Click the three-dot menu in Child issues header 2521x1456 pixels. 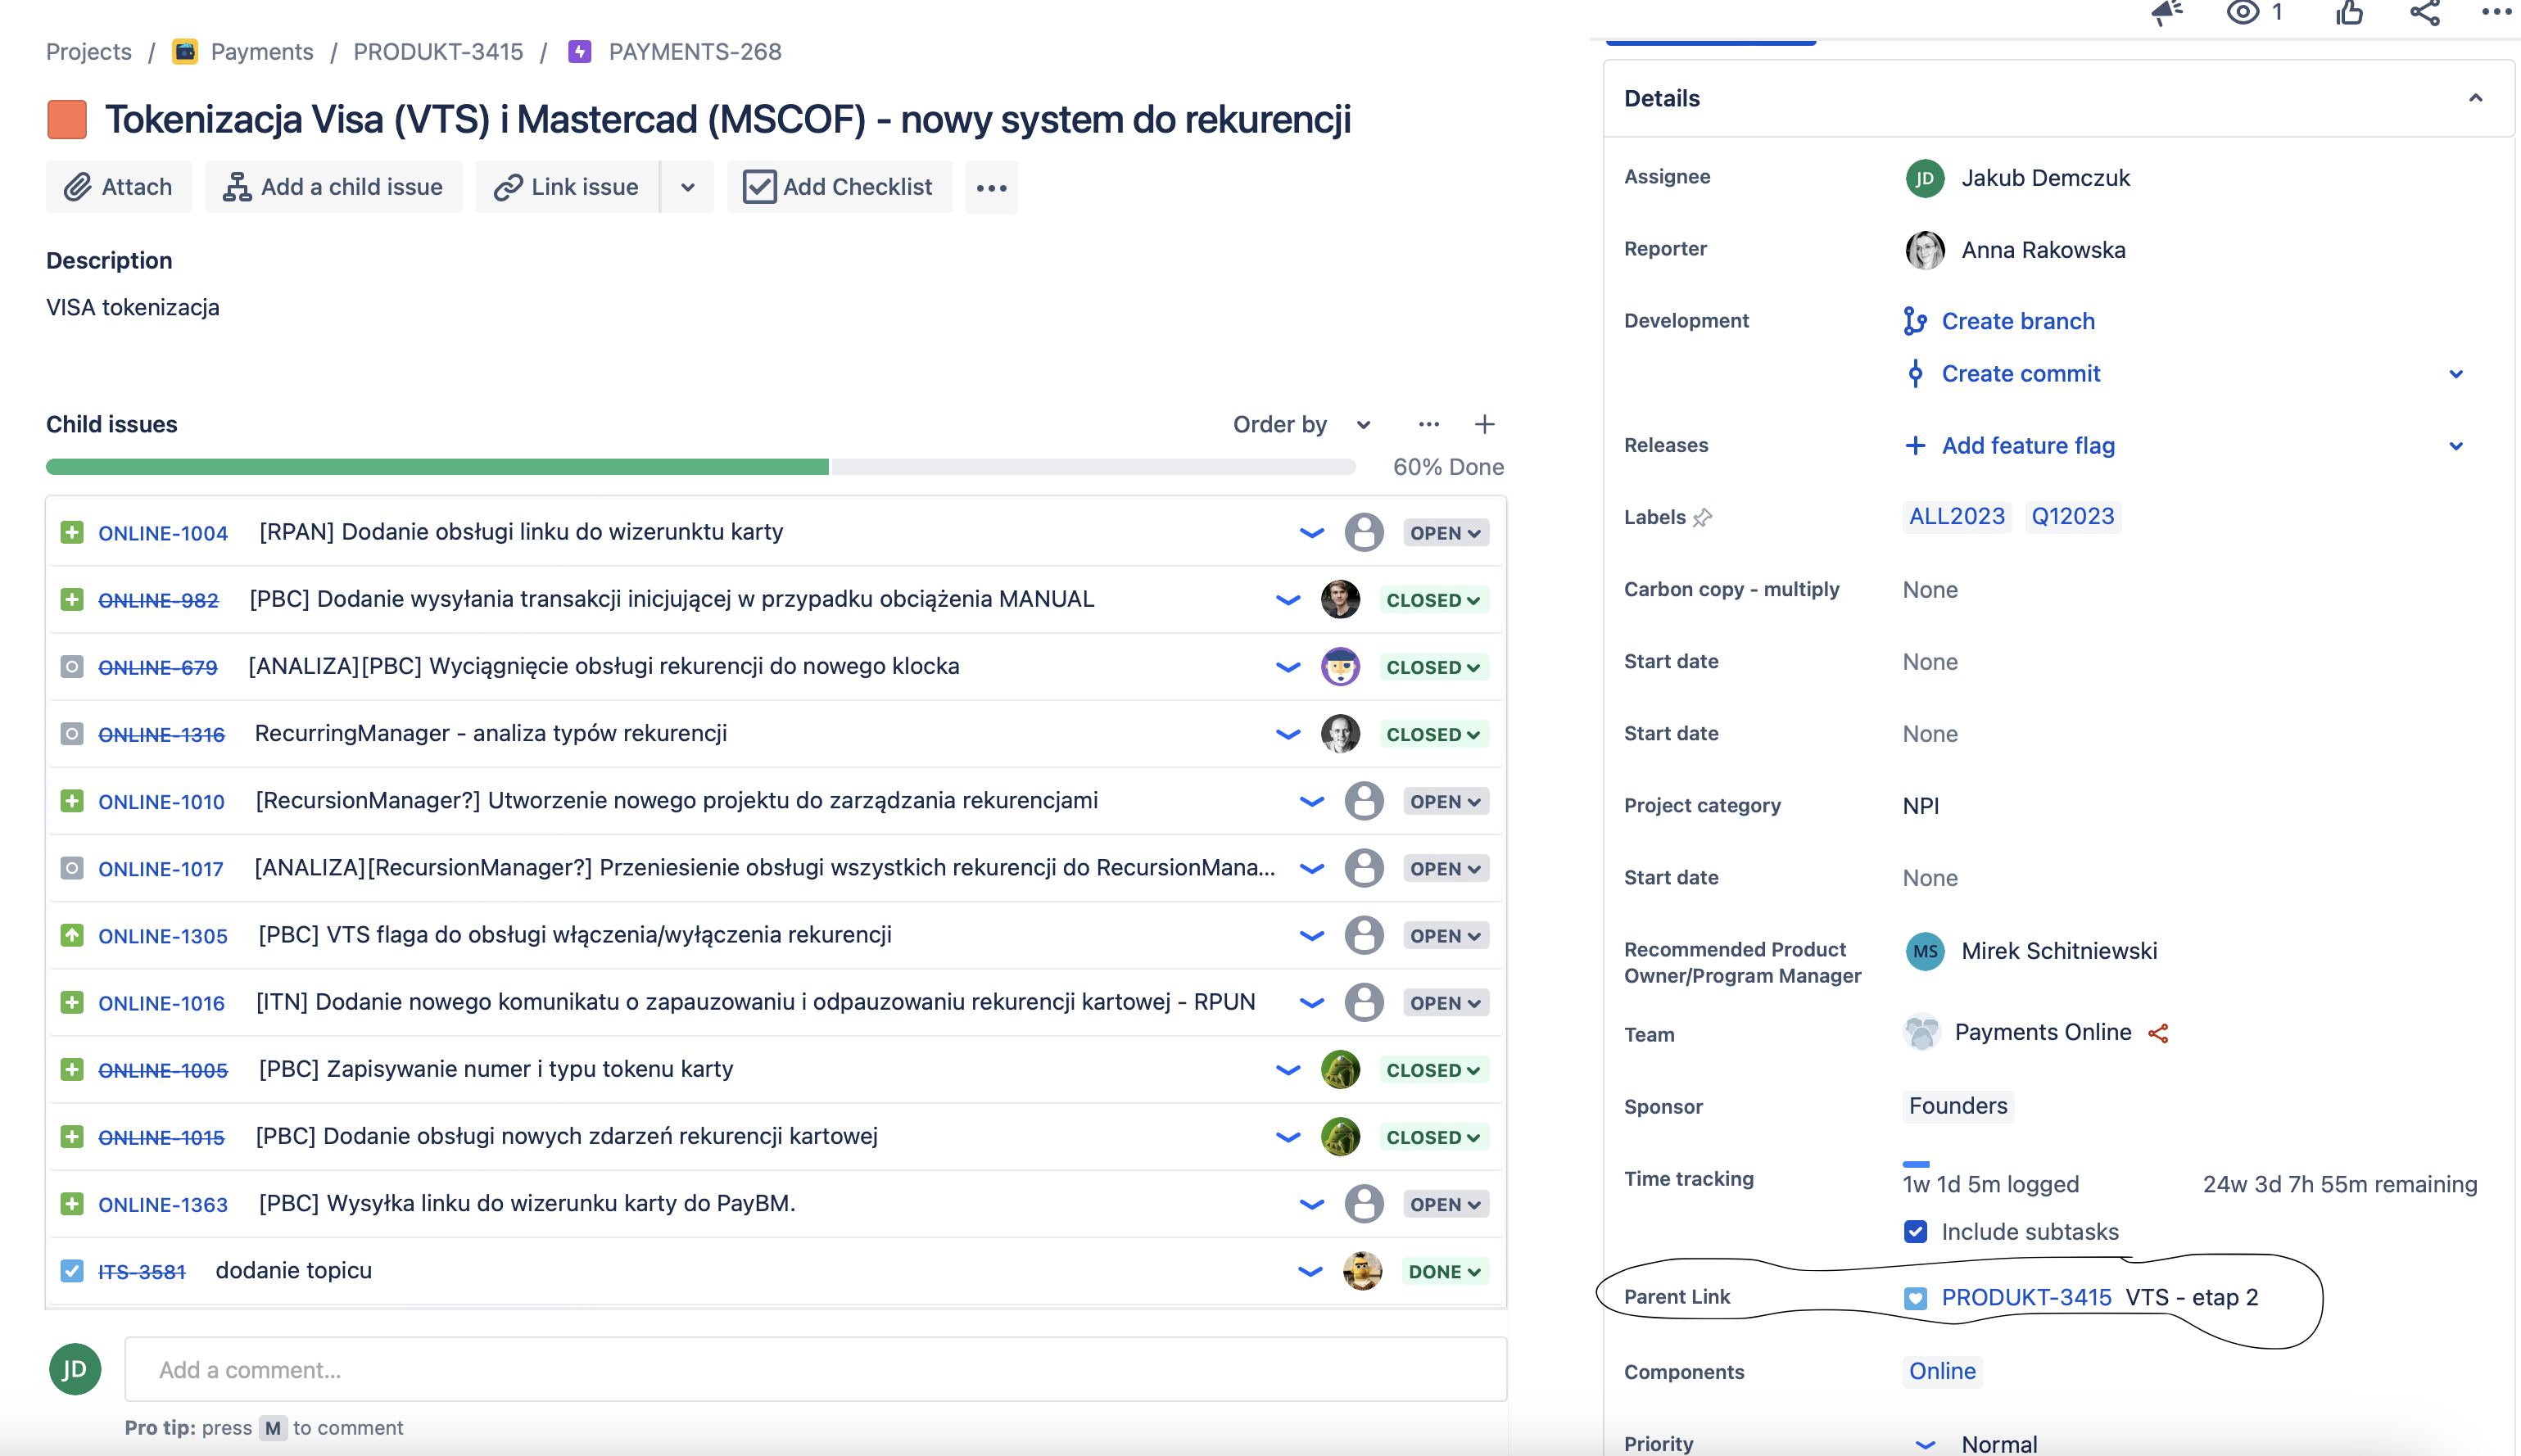tap(1429, 424)
